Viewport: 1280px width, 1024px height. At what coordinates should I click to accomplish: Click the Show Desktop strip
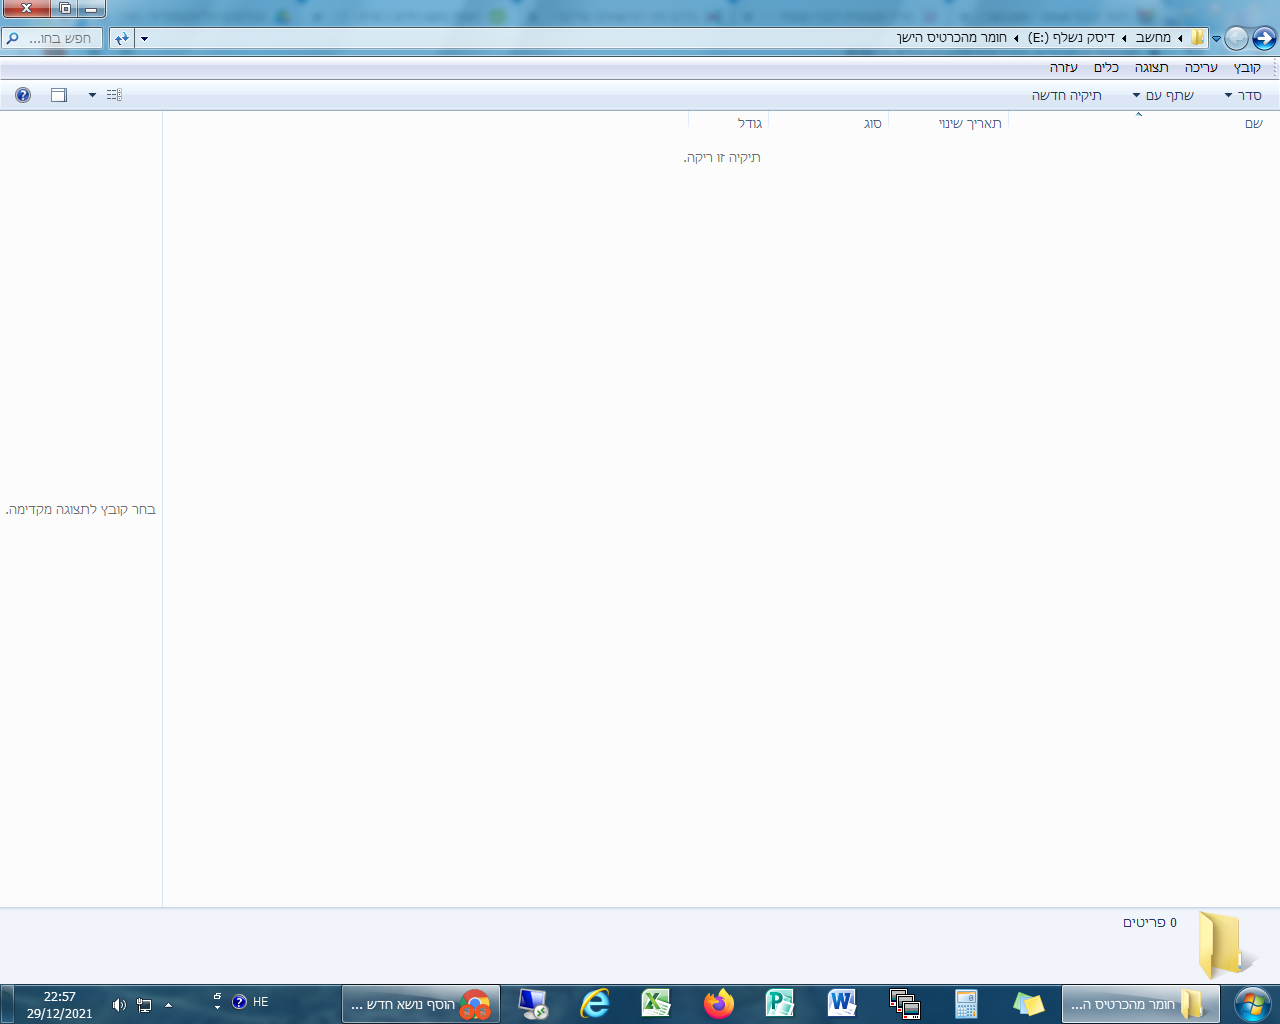pyautogui.click(x=6, y=1004)
